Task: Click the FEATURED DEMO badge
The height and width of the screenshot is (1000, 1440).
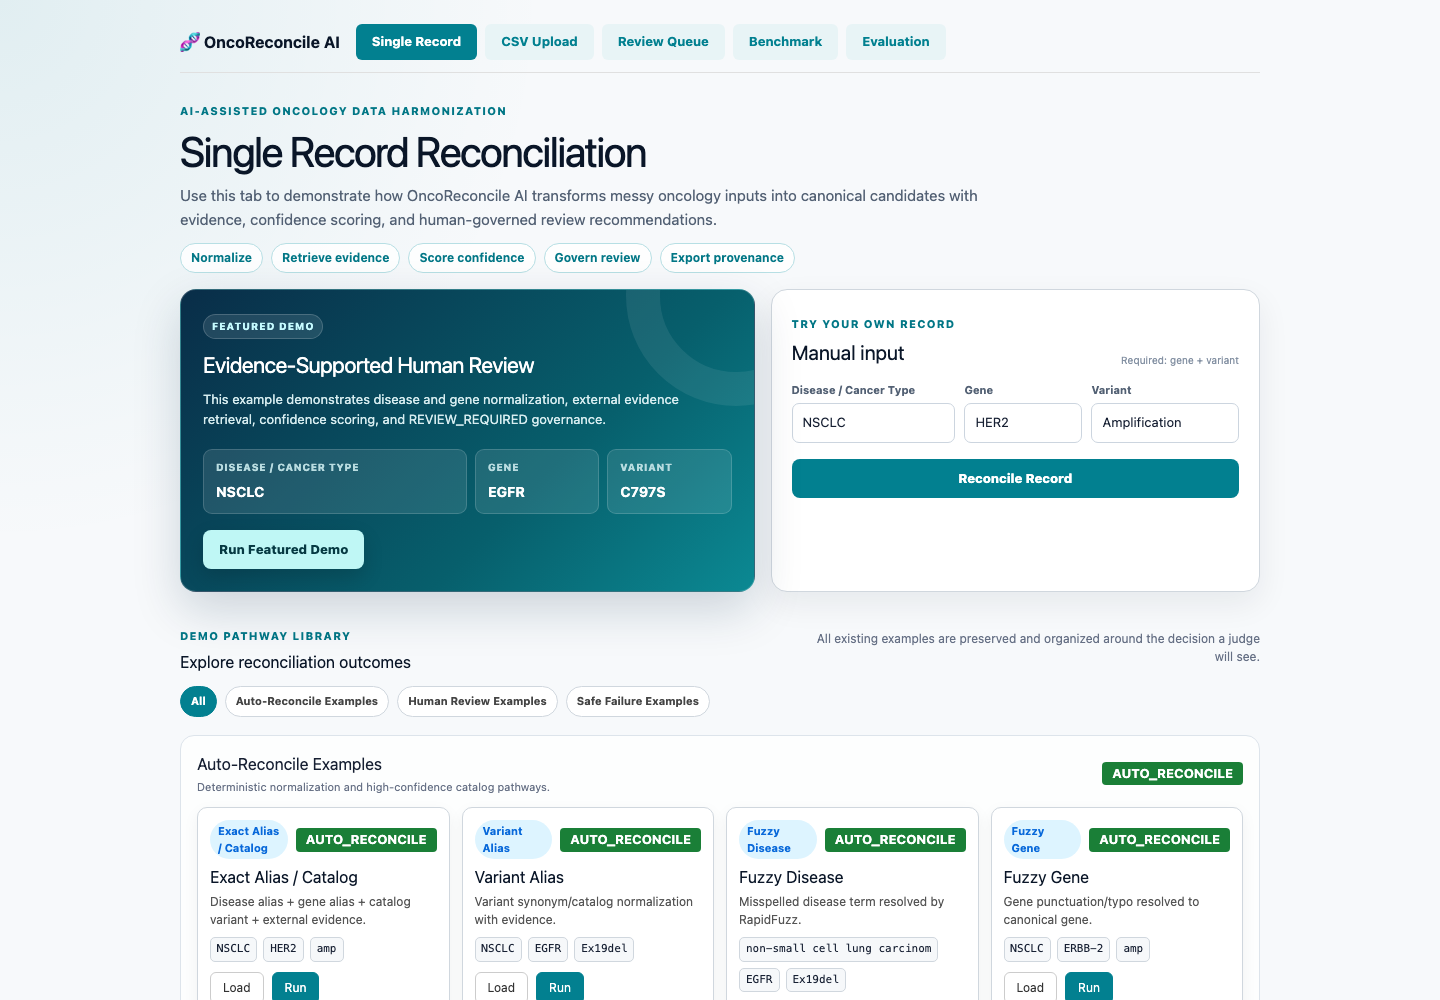Action: pos(263,326)
